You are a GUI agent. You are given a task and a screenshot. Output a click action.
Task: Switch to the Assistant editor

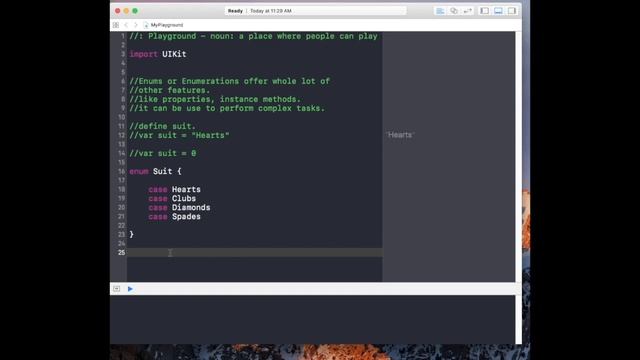tap(453, 11)
